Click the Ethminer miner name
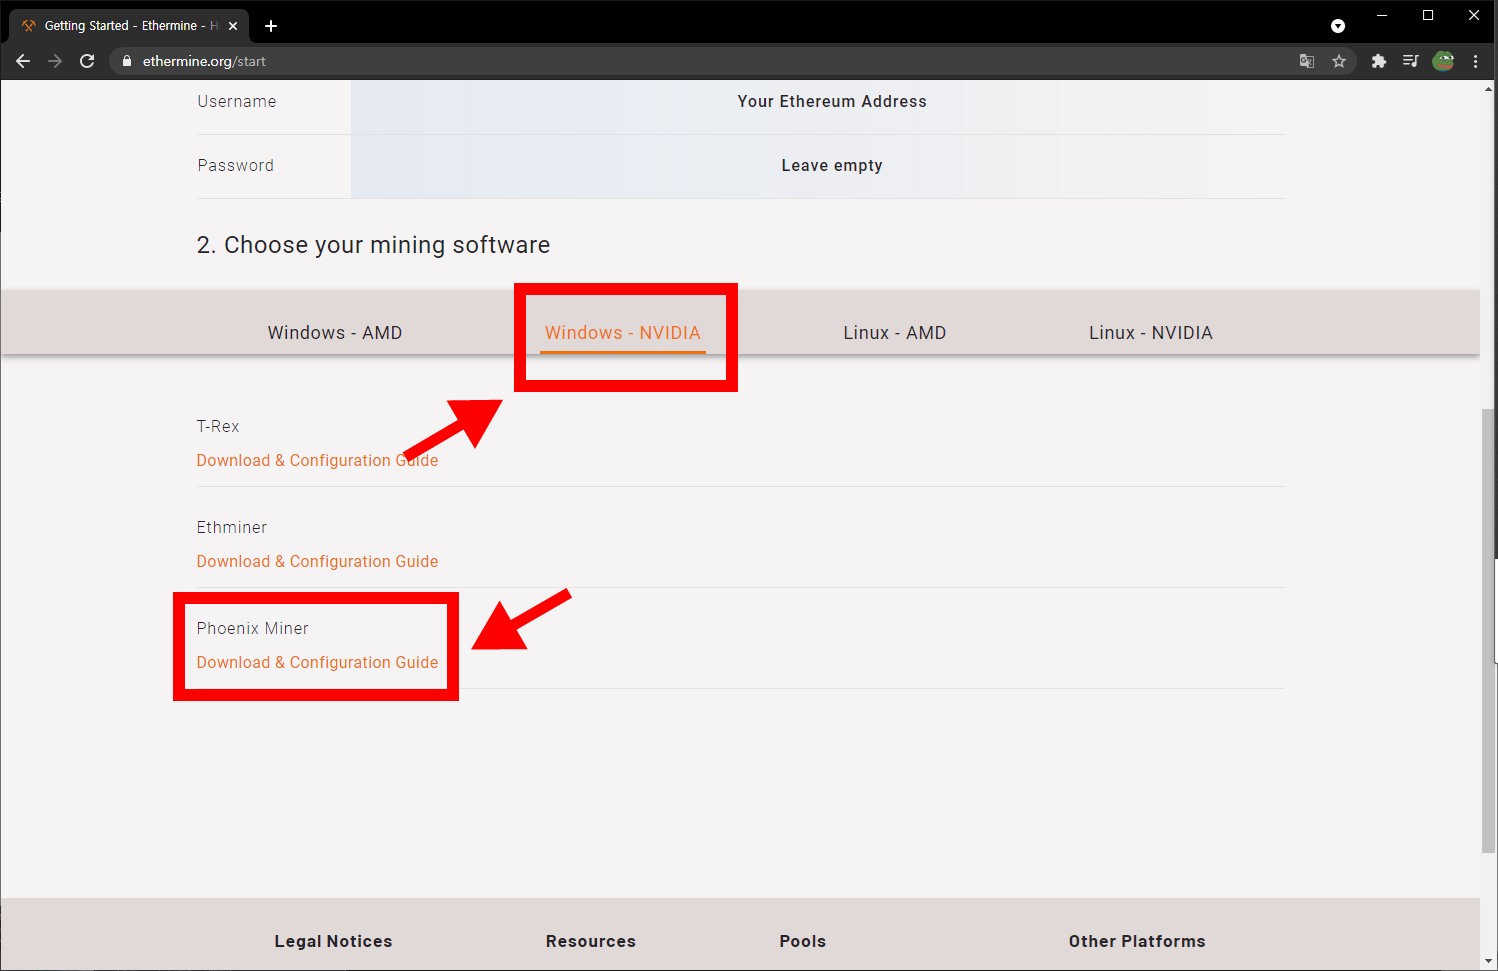The width and height of the screenshot is (1498, 971). [x=232, y=527]
